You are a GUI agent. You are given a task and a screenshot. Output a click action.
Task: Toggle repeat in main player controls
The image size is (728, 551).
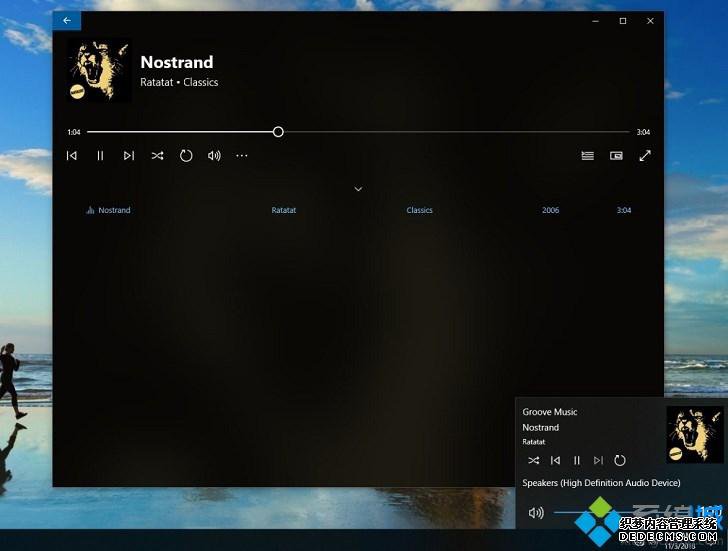186,156
